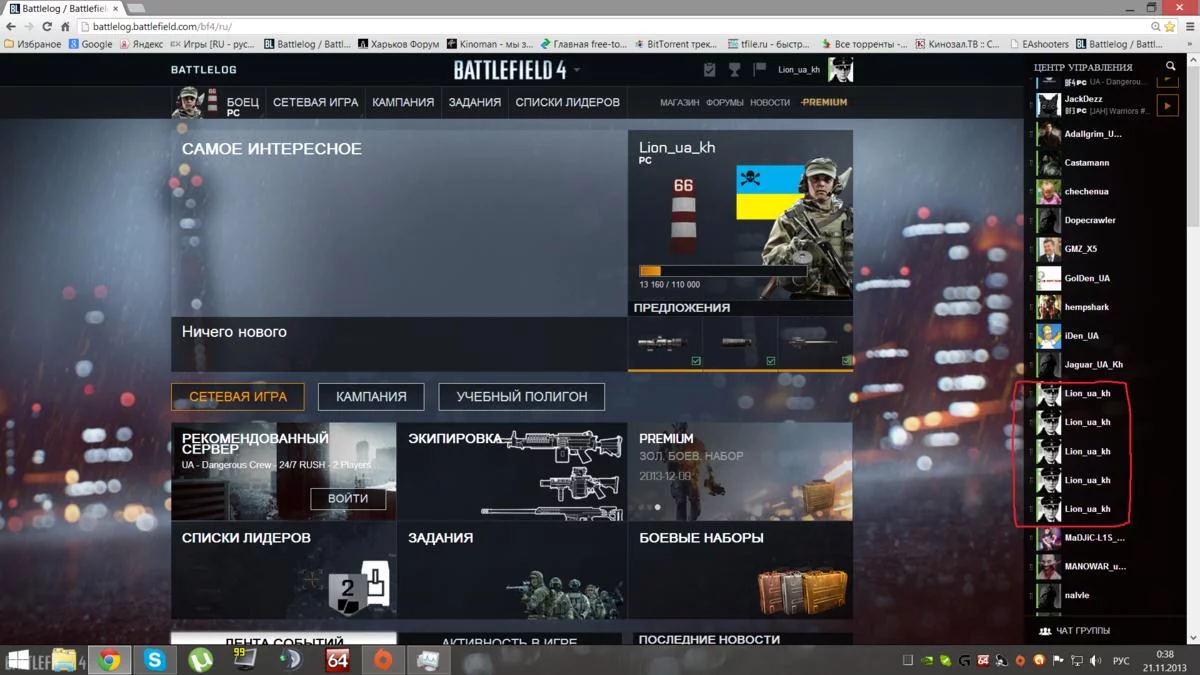This screenshot has width=1200, height=675.
Task: Open the trophy awards icon in header
Action: pyautogui.click(x=734, y=69)
